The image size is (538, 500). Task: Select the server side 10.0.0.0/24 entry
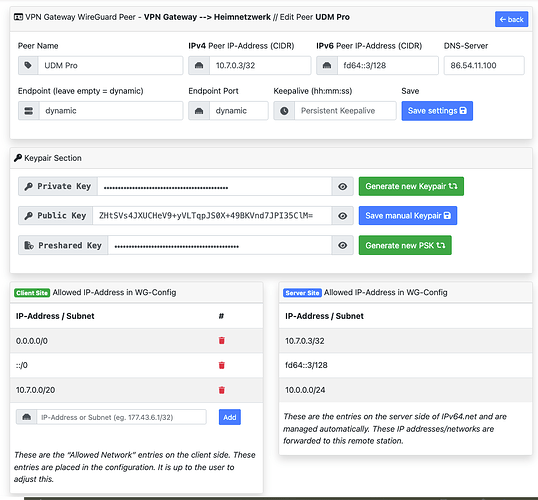pyautogui.click(x=305, y=390)
